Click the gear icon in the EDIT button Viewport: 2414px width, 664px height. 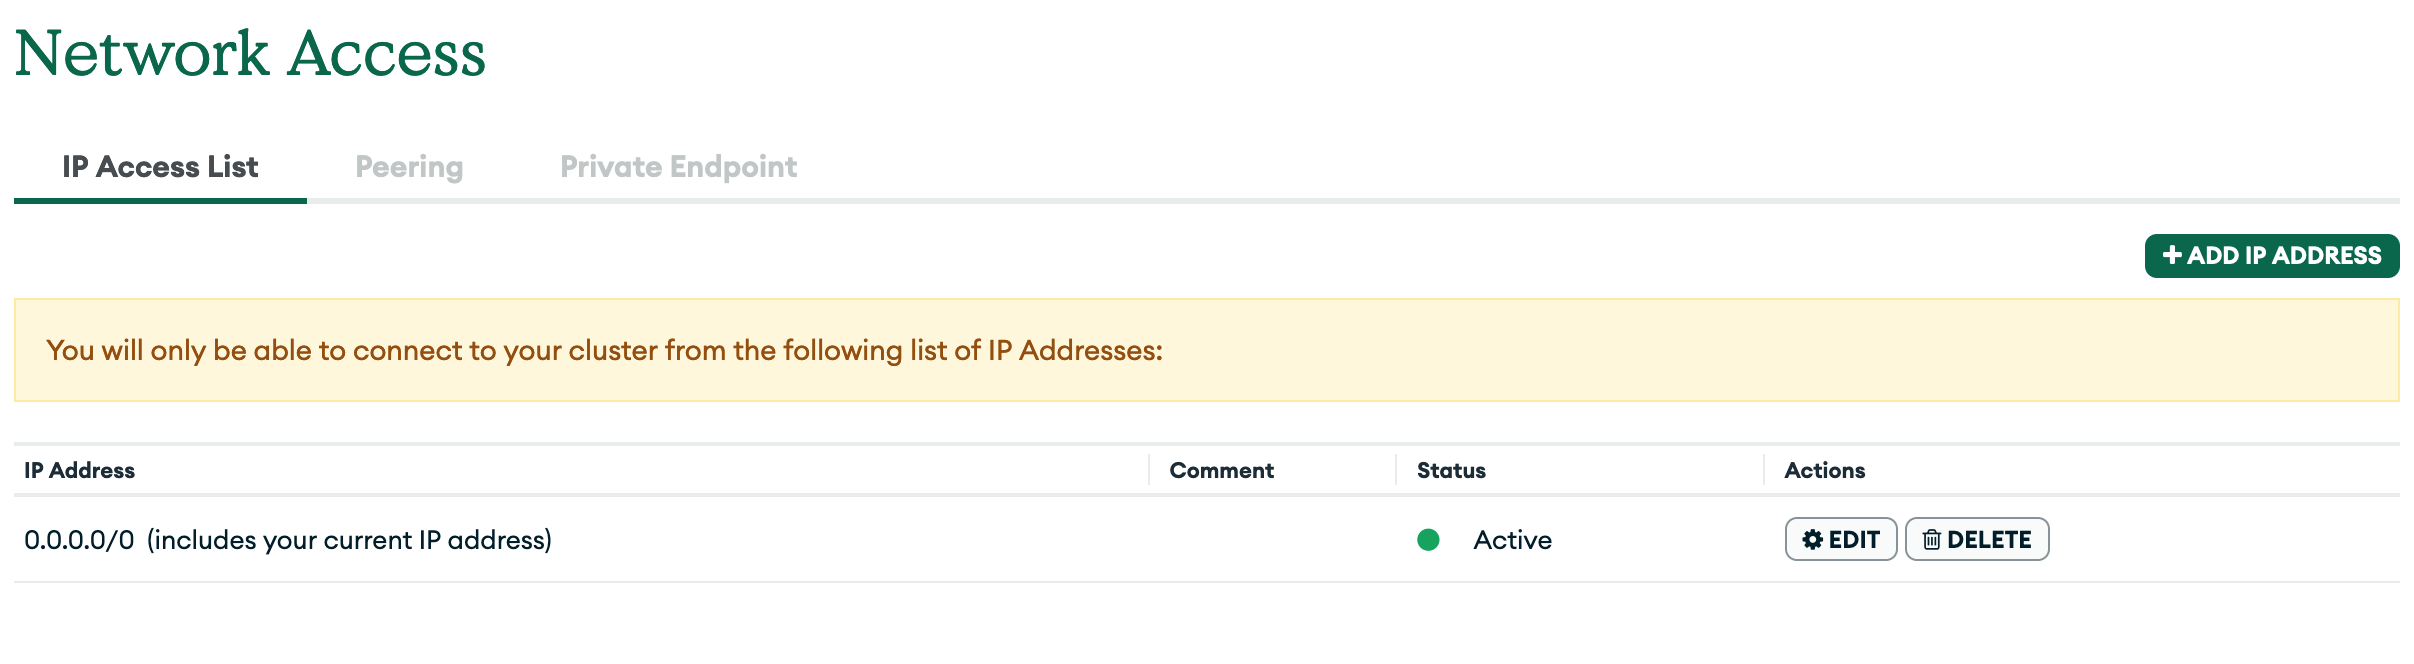[x=1812, y=540]
